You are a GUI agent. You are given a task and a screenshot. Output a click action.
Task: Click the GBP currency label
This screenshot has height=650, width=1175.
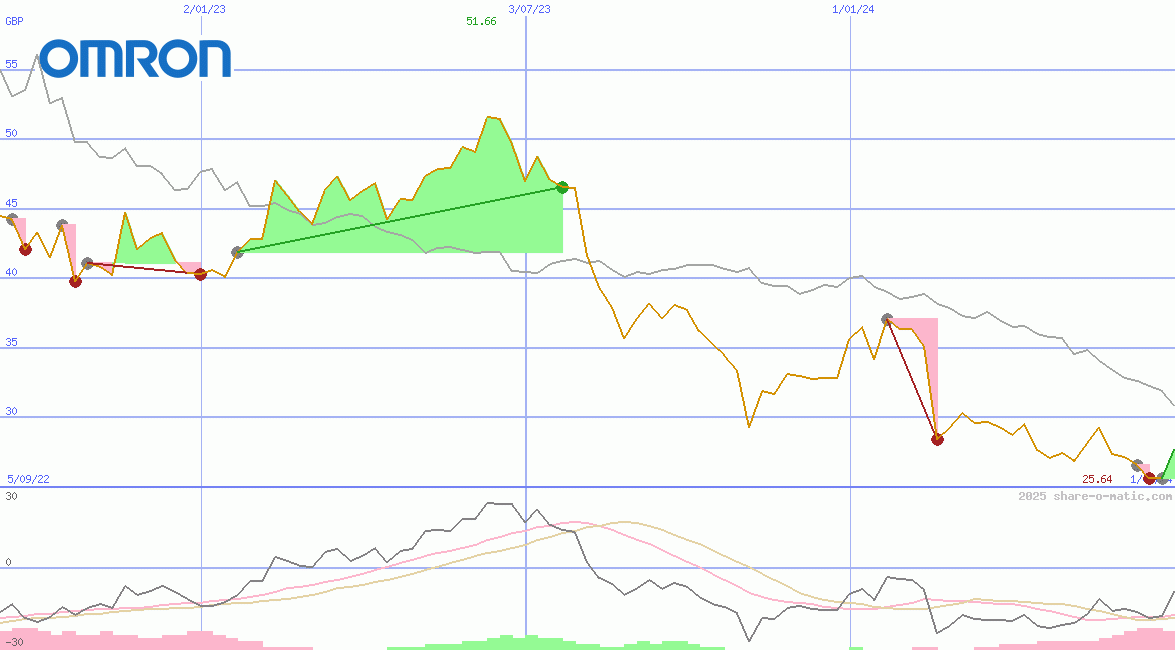tap(14, 21)
